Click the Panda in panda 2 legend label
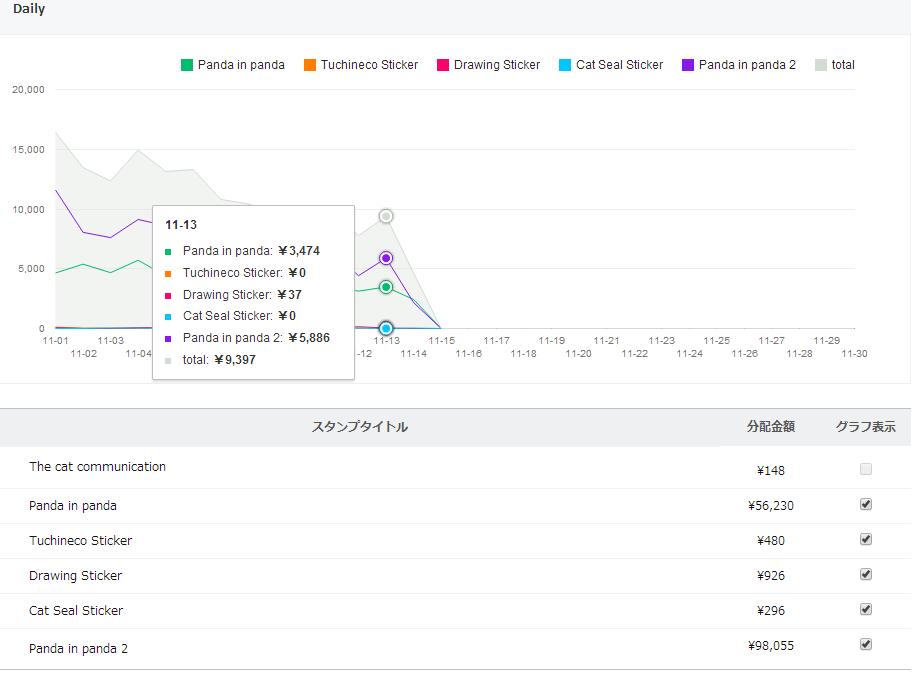 tap(747, 65)
